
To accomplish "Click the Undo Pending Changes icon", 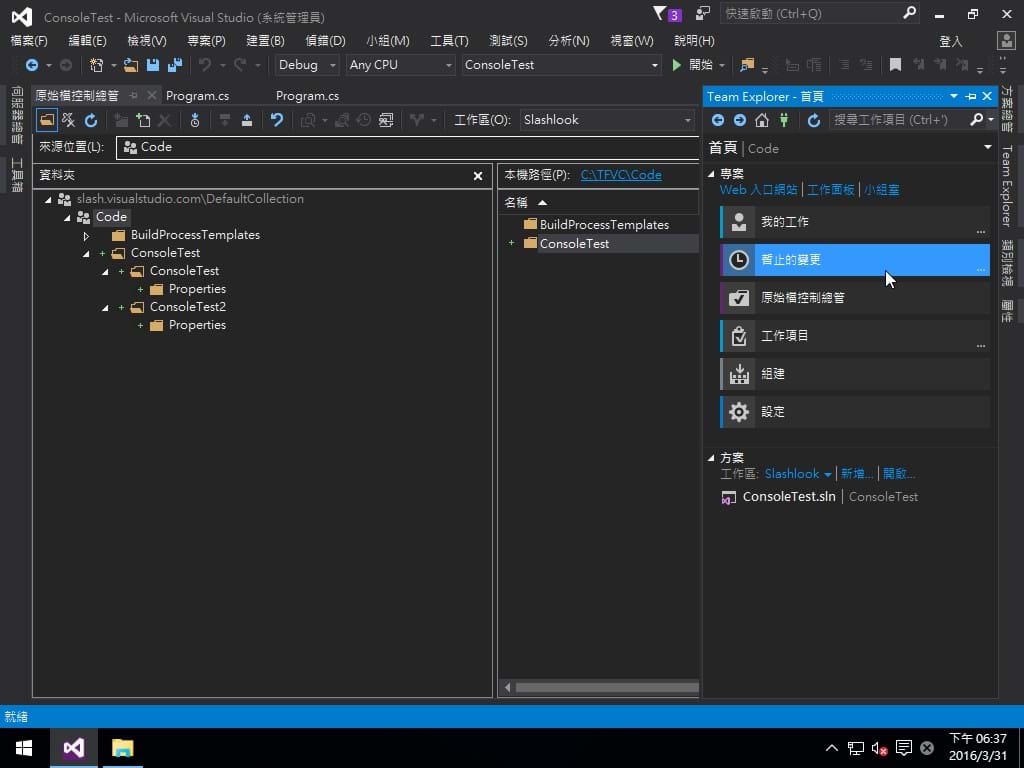I will pos(277,120).
